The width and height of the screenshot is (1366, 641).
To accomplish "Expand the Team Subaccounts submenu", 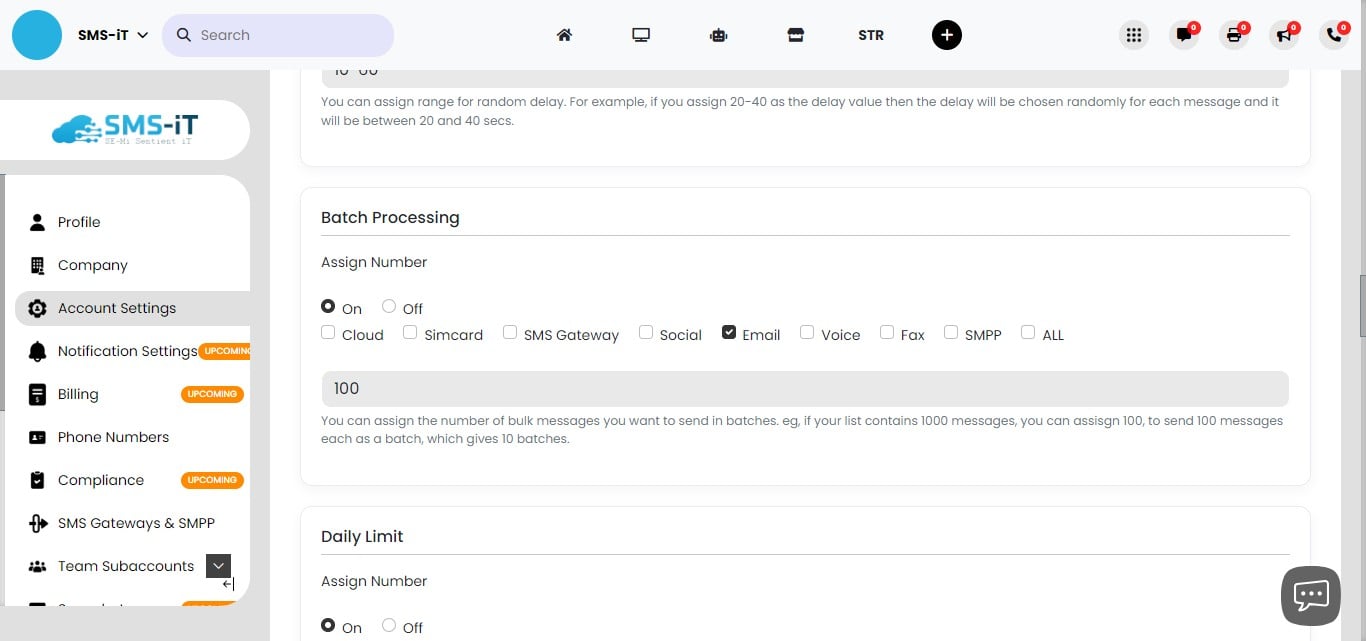I will point(218,565).
